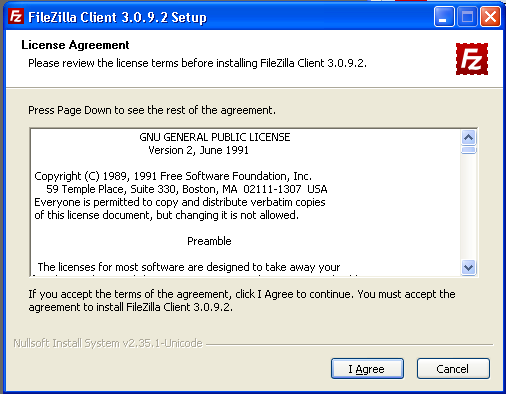Click the FileZilla icon in the title bar
Screen dimensions: 506x394
[16, 16]
